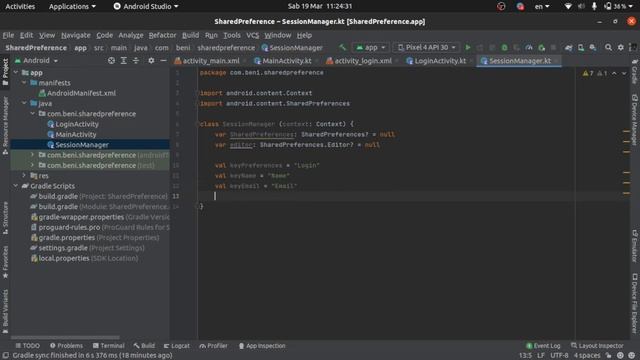Open IDE settings gear in toolbar
This screenshot has height=360, width=640.
[621, 48]
